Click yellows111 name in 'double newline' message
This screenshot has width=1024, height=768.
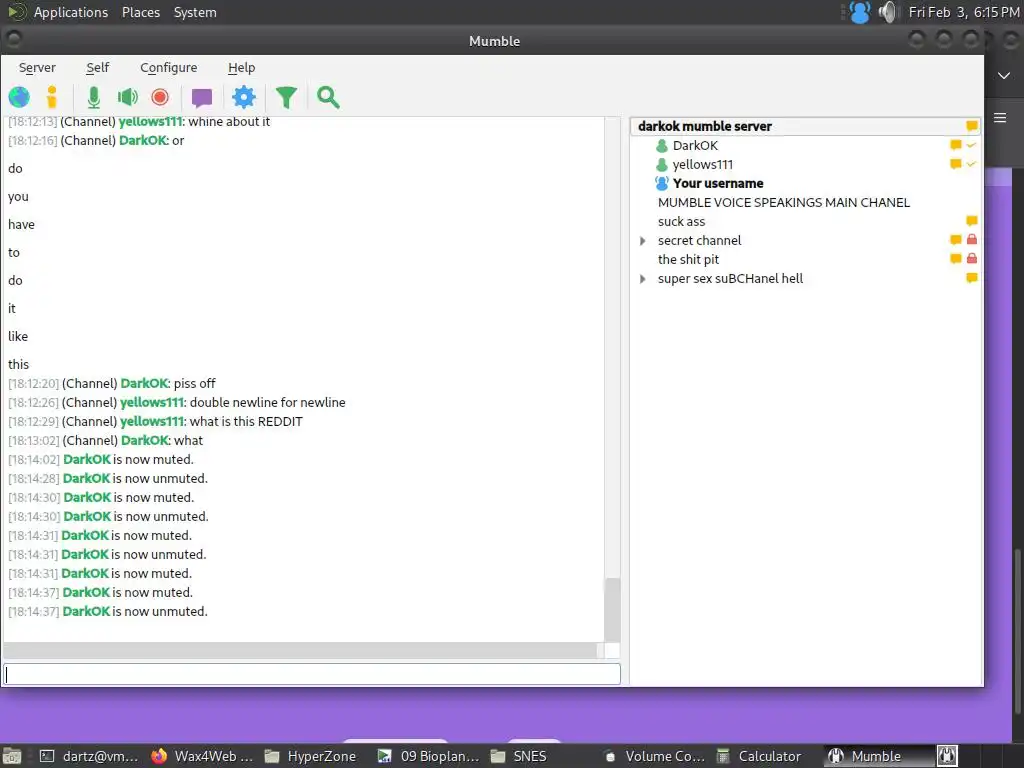(152, 402)
